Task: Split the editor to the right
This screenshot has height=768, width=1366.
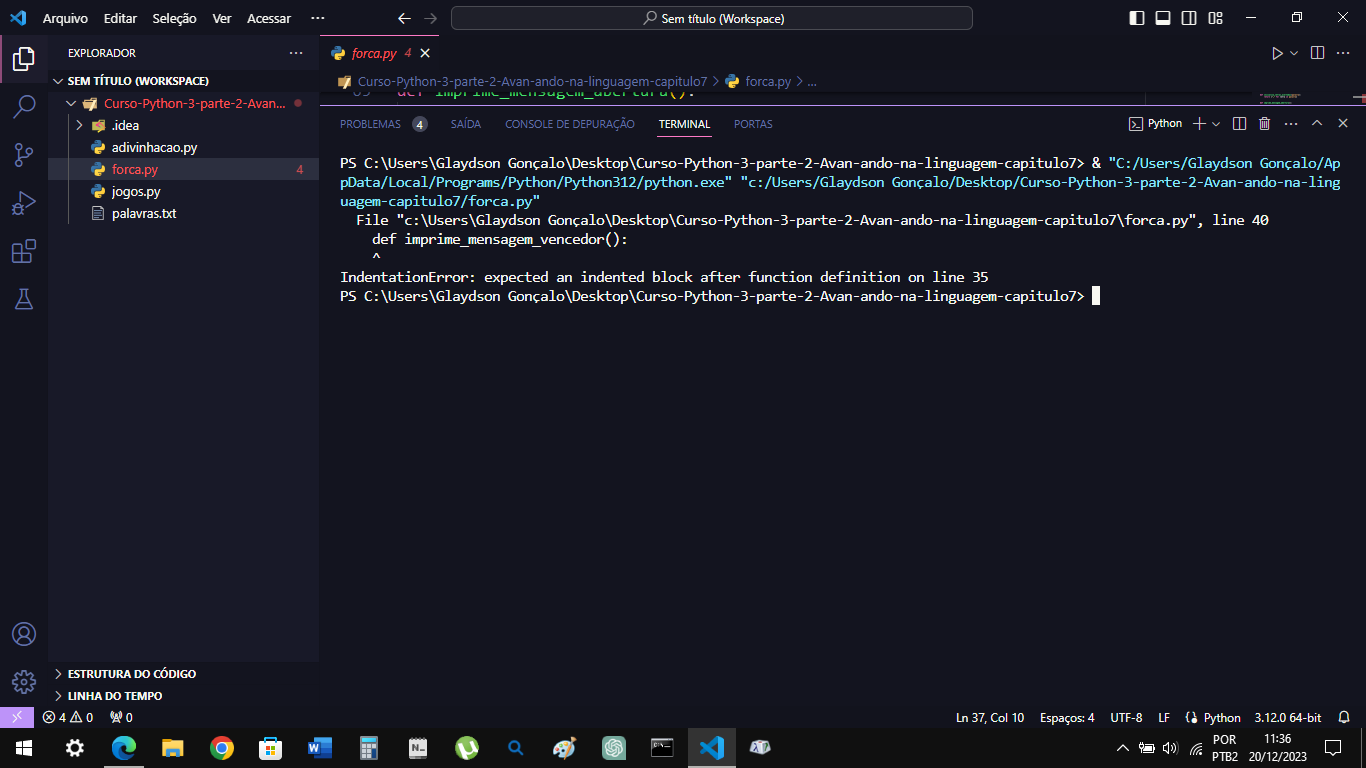Action: pos(1317,53)
